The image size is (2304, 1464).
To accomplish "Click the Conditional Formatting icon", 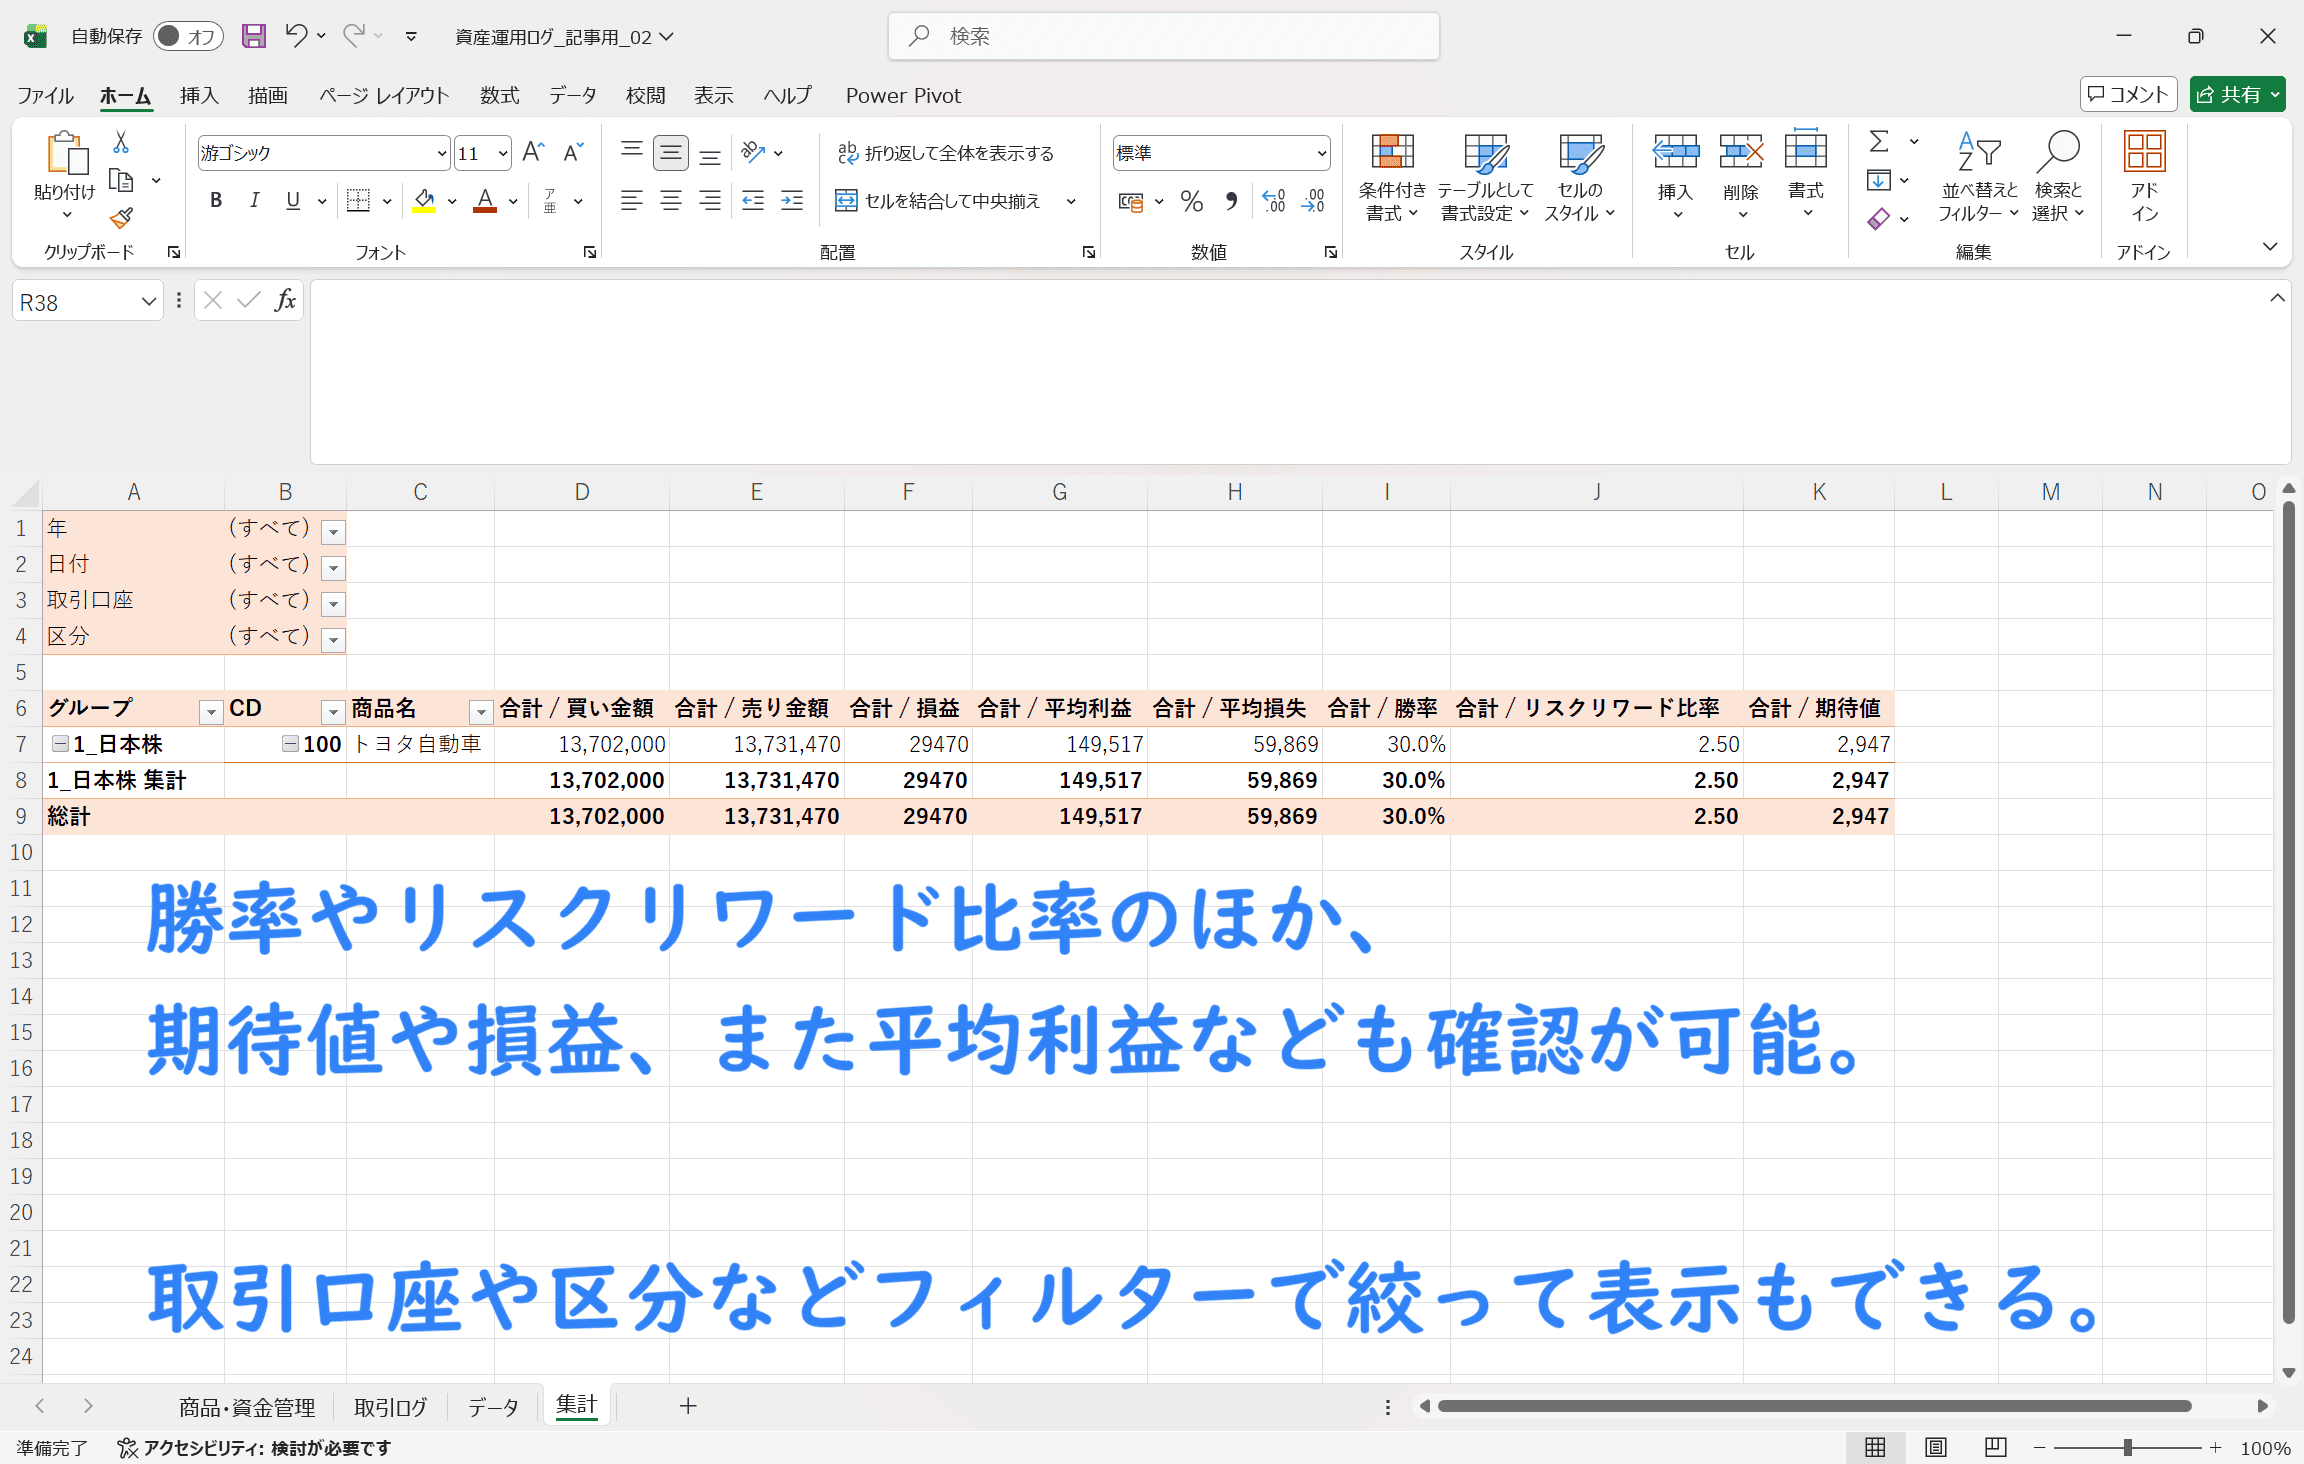I will pos(1392,153).
